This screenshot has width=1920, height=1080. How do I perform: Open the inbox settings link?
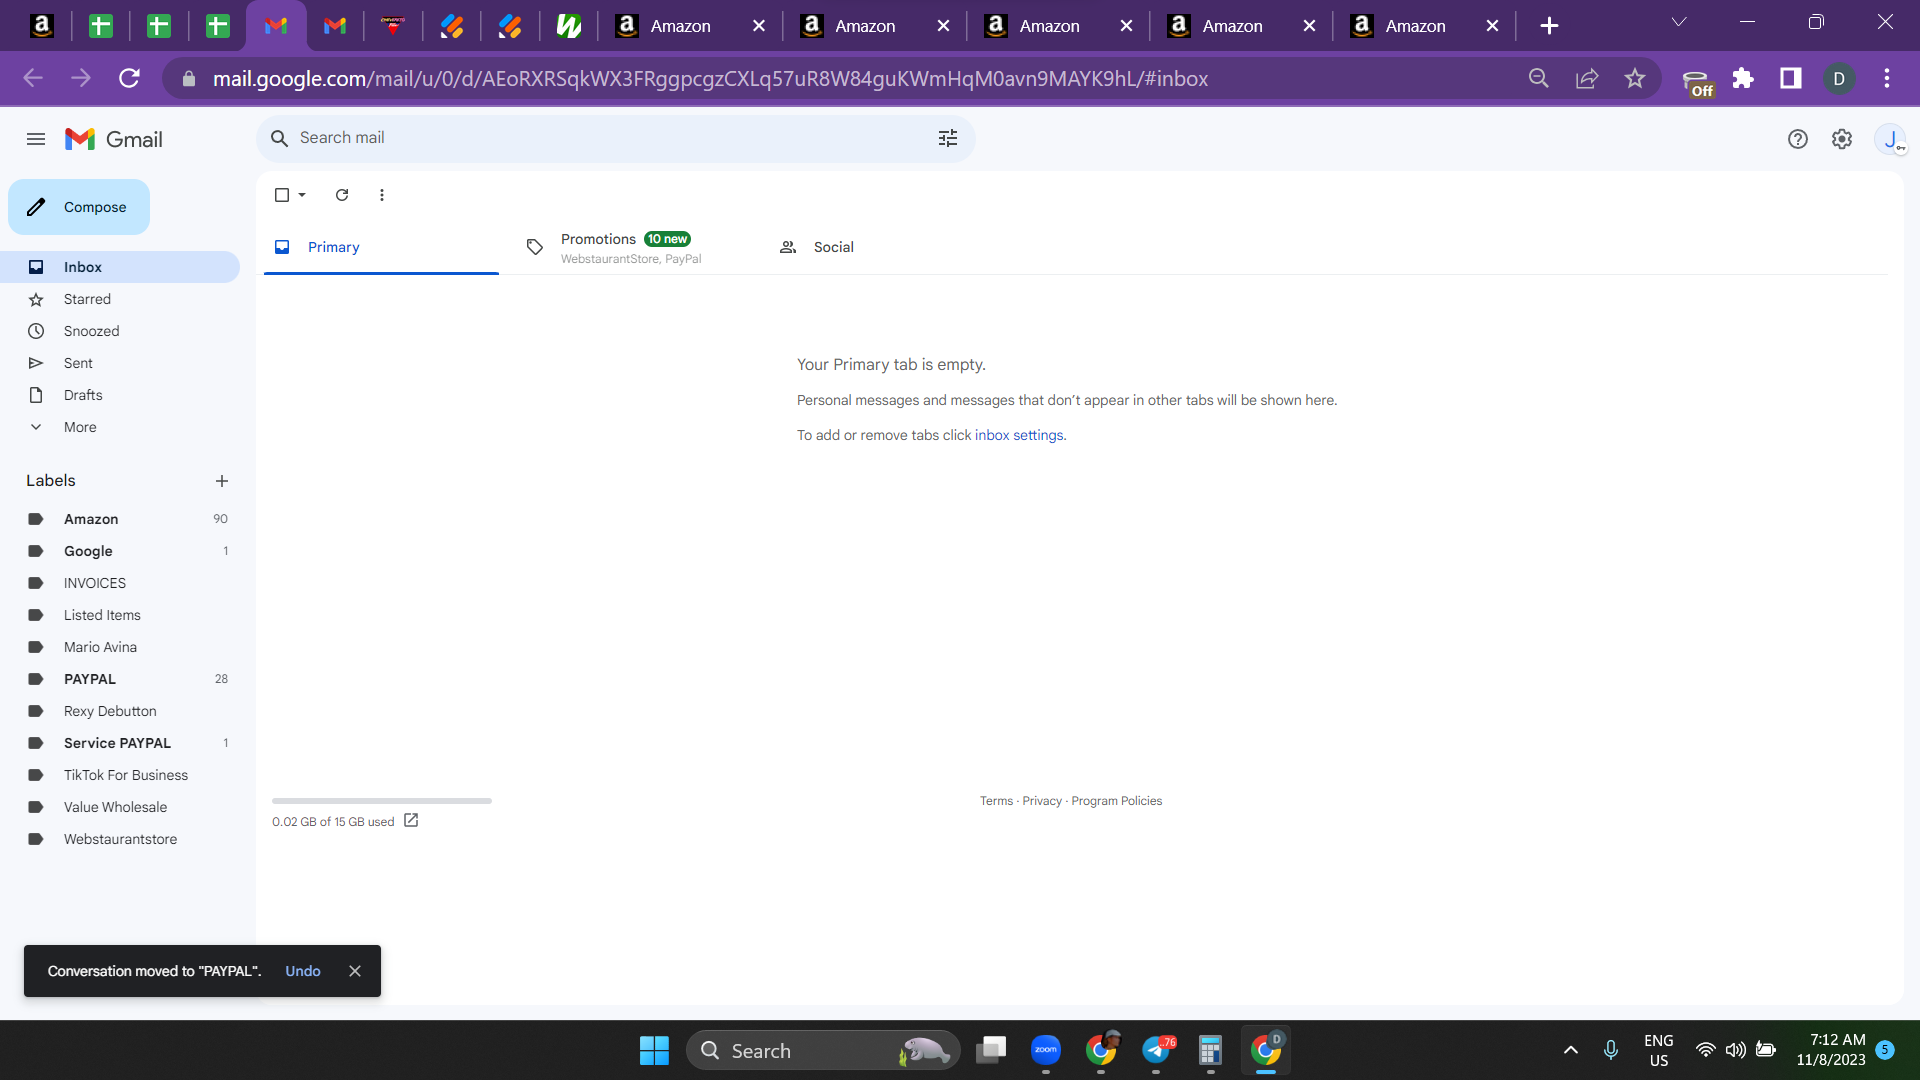click(1019, 435)
